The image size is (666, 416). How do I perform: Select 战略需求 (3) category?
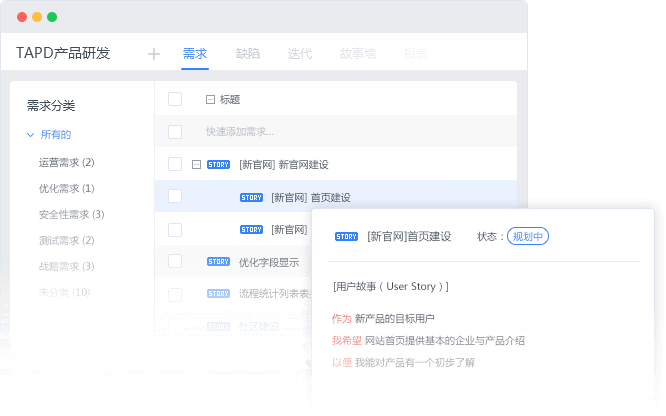point(66,266)
